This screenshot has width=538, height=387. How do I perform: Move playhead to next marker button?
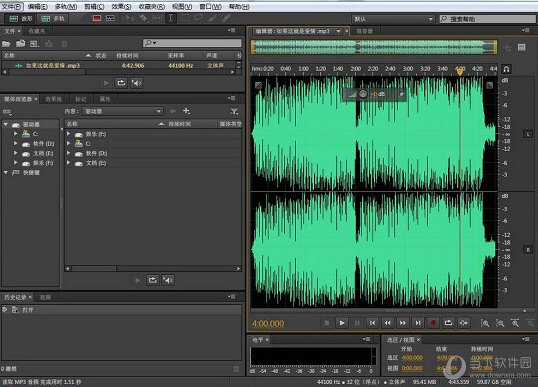click(x=418, y=323)
